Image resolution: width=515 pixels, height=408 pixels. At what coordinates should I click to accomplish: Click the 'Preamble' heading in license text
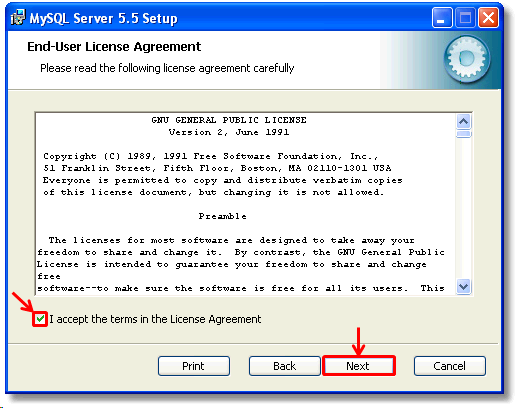(x=223, y=216)
